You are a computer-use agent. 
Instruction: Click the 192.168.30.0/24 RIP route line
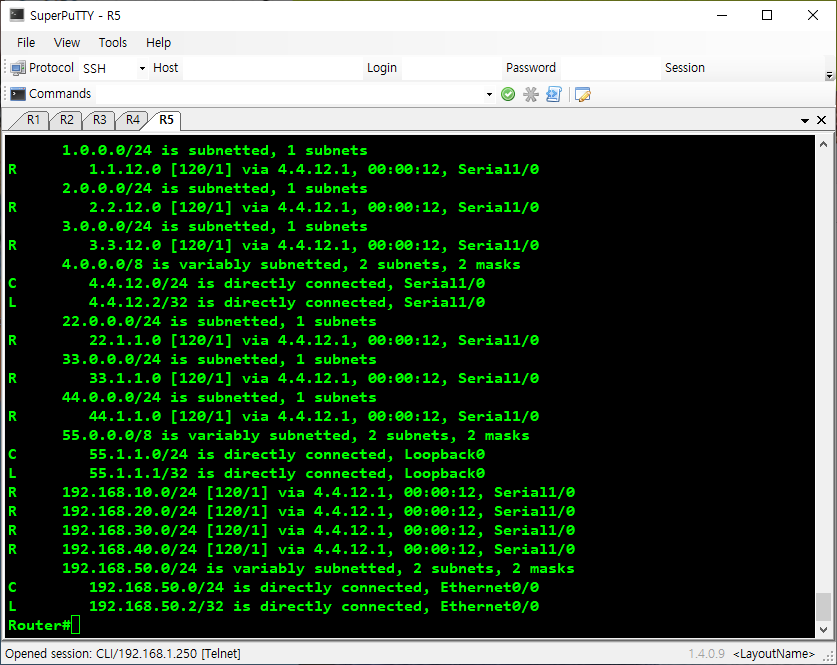[291, 530]
